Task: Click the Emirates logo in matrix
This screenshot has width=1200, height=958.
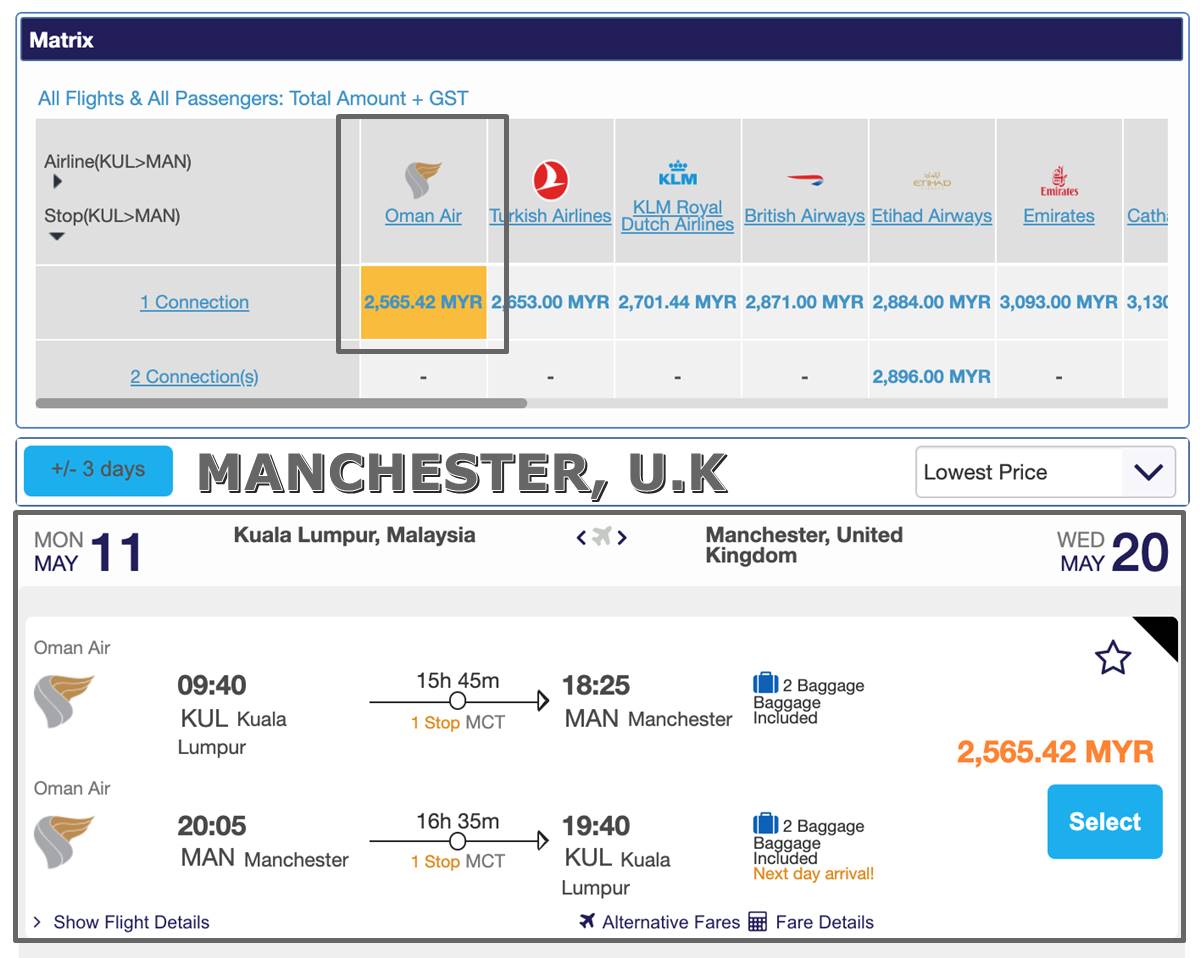Action: (x=1059, y=181)
